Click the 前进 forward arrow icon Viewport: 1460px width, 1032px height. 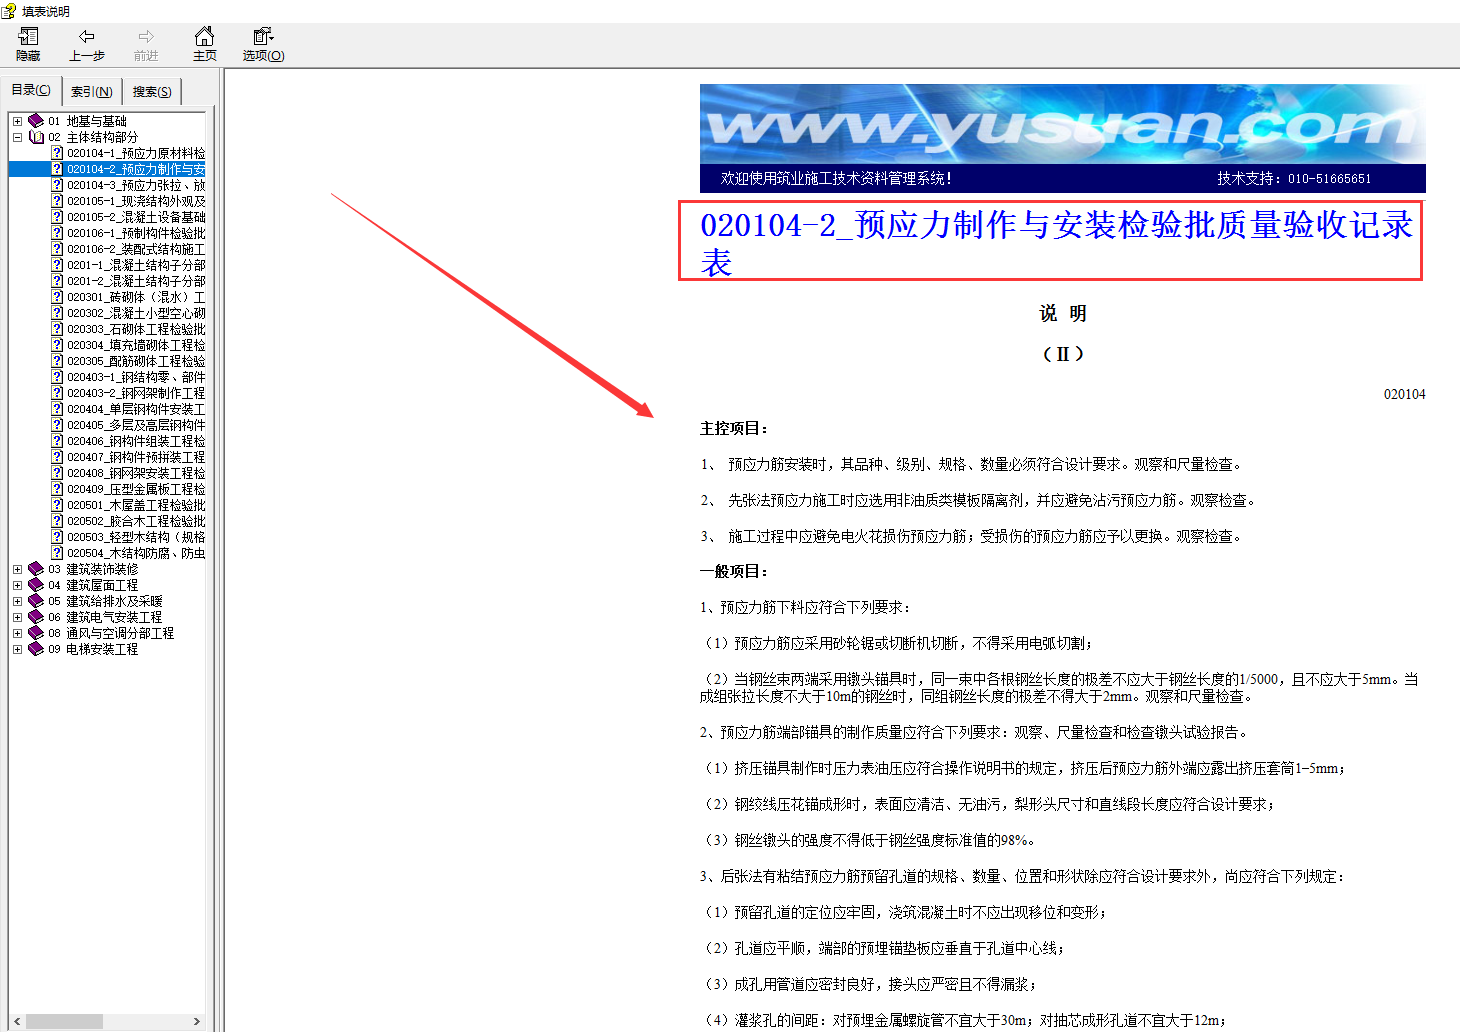click(x=146, y=37)
